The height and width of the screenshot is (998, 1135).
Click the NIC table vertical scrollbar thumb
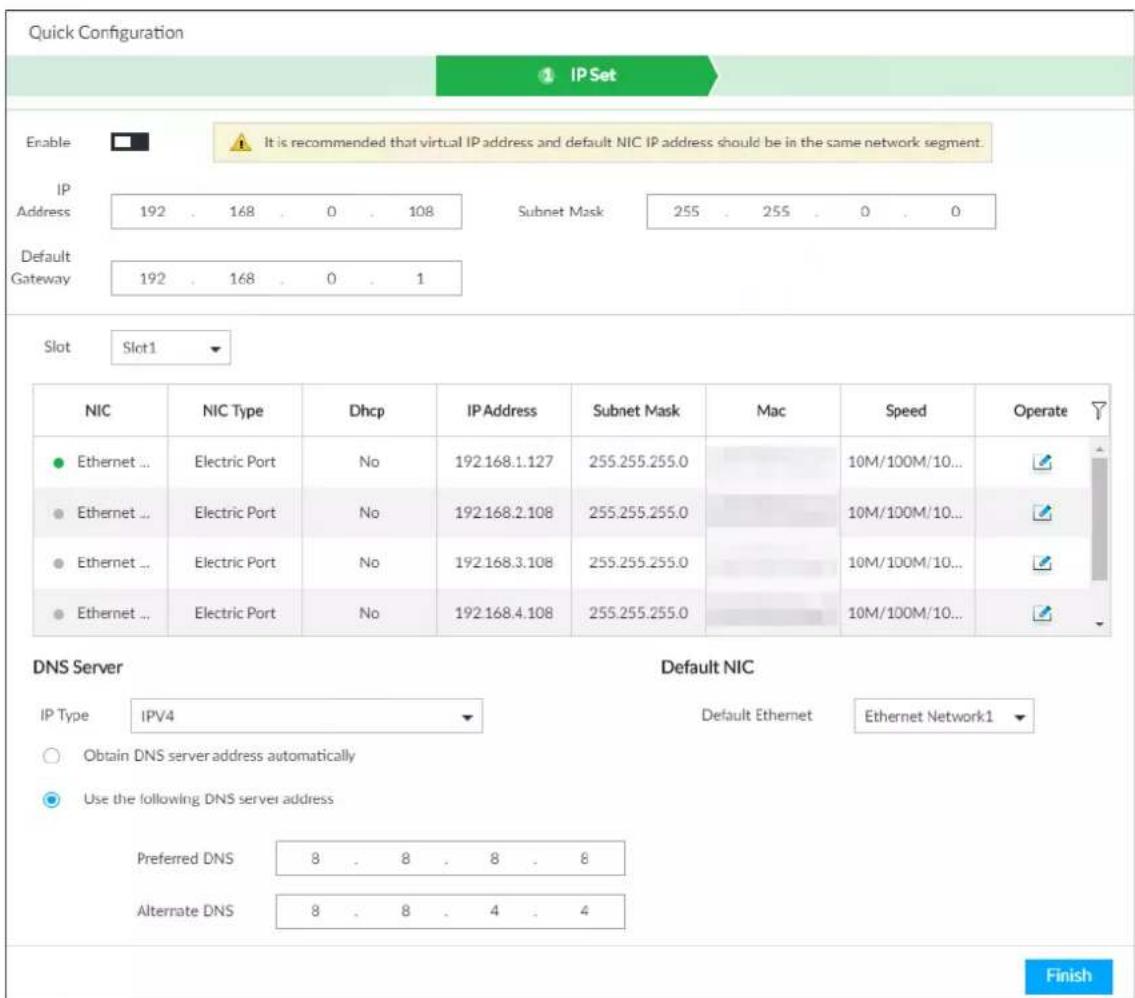1100,519
